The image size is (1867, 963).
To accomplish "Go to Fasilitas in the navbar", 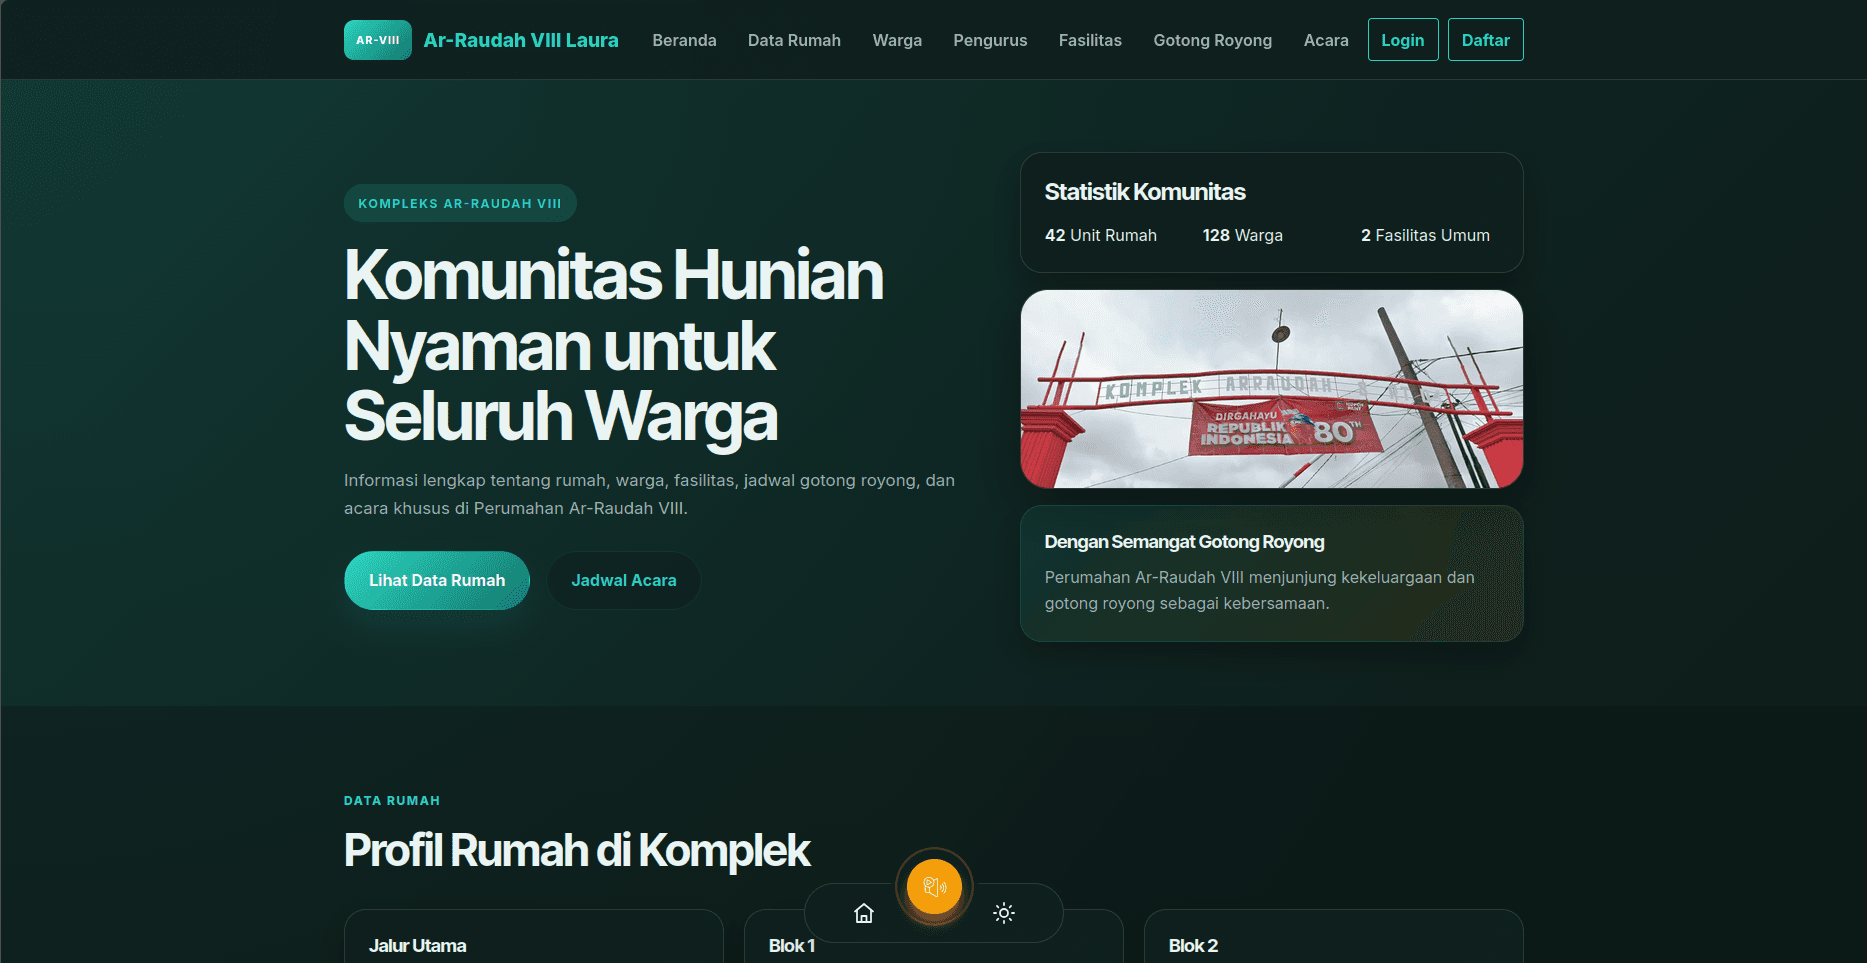I will 1090,40.
